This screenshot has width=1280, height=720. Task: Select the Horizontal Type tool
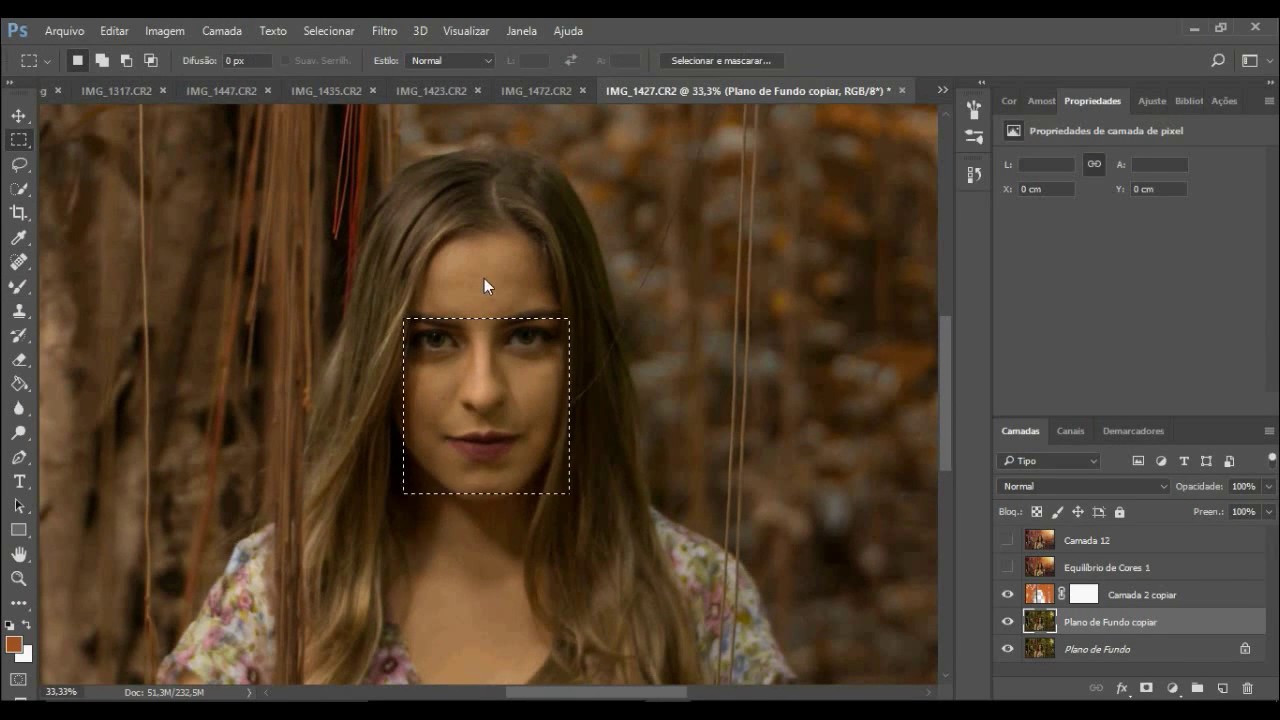[x=19, y=482]
